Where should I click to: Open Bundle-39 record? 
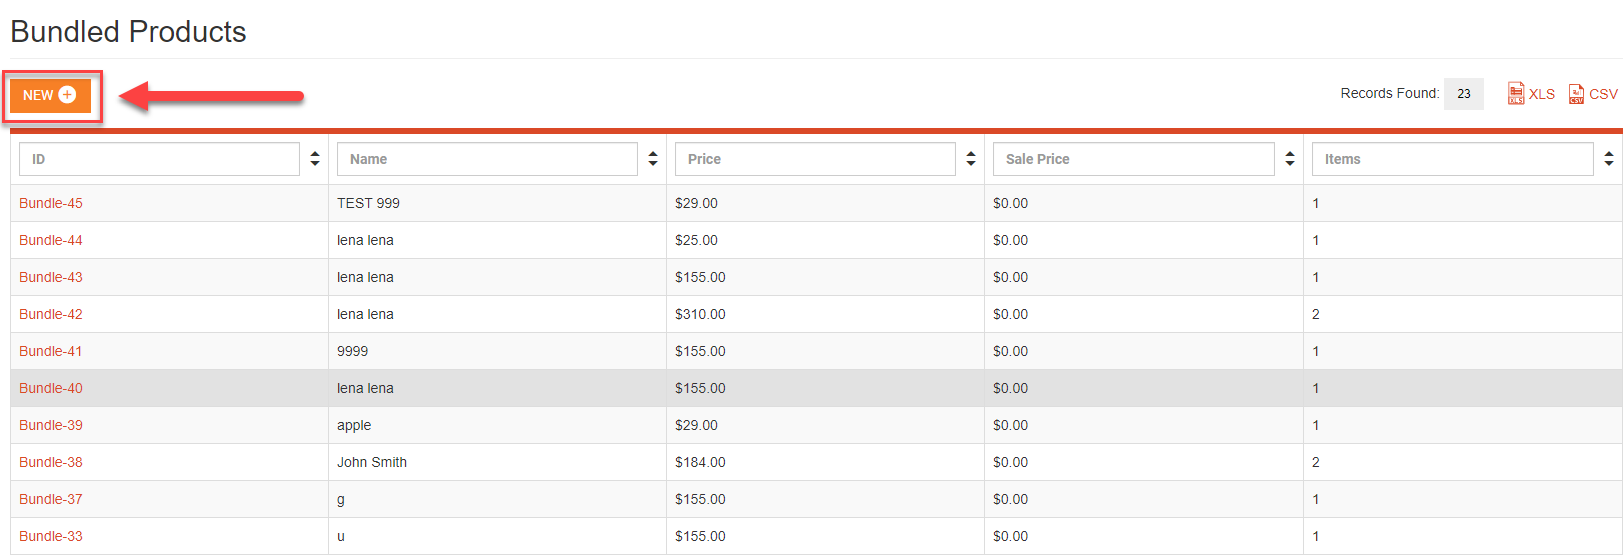pos(51,425)
